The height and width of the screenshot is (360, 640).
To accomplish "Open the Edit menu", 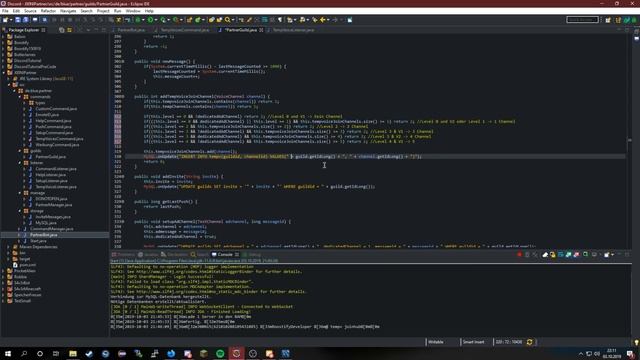I will click(x=16, y=11).
